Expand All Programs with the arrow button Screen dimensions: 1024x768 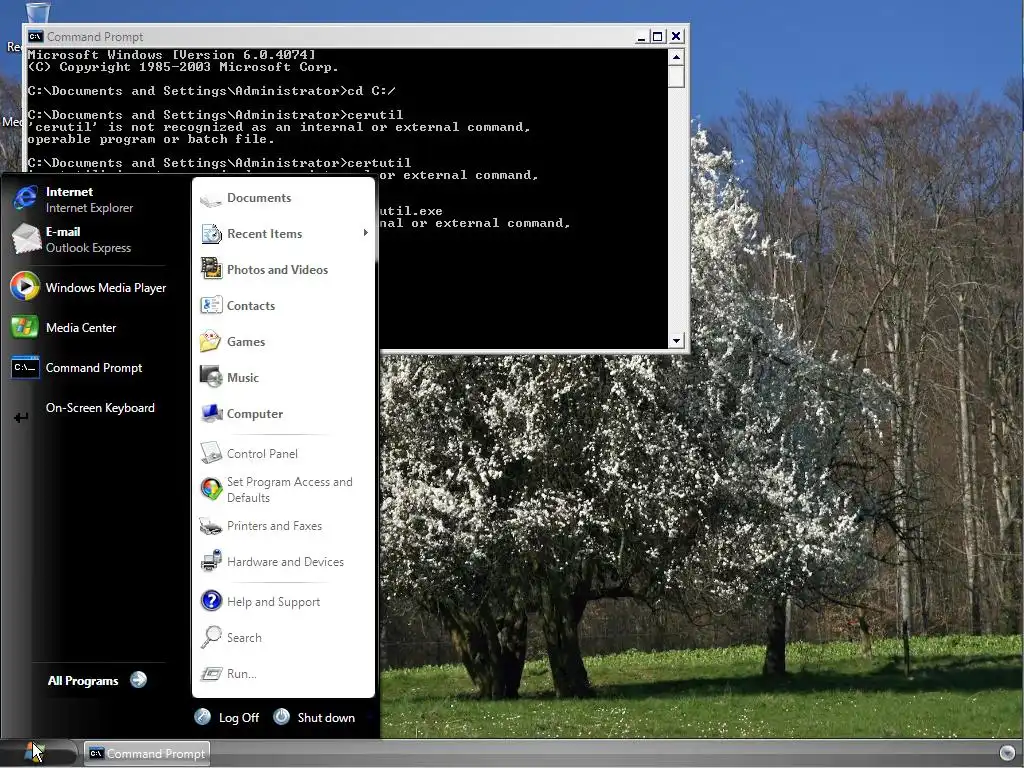138,680
